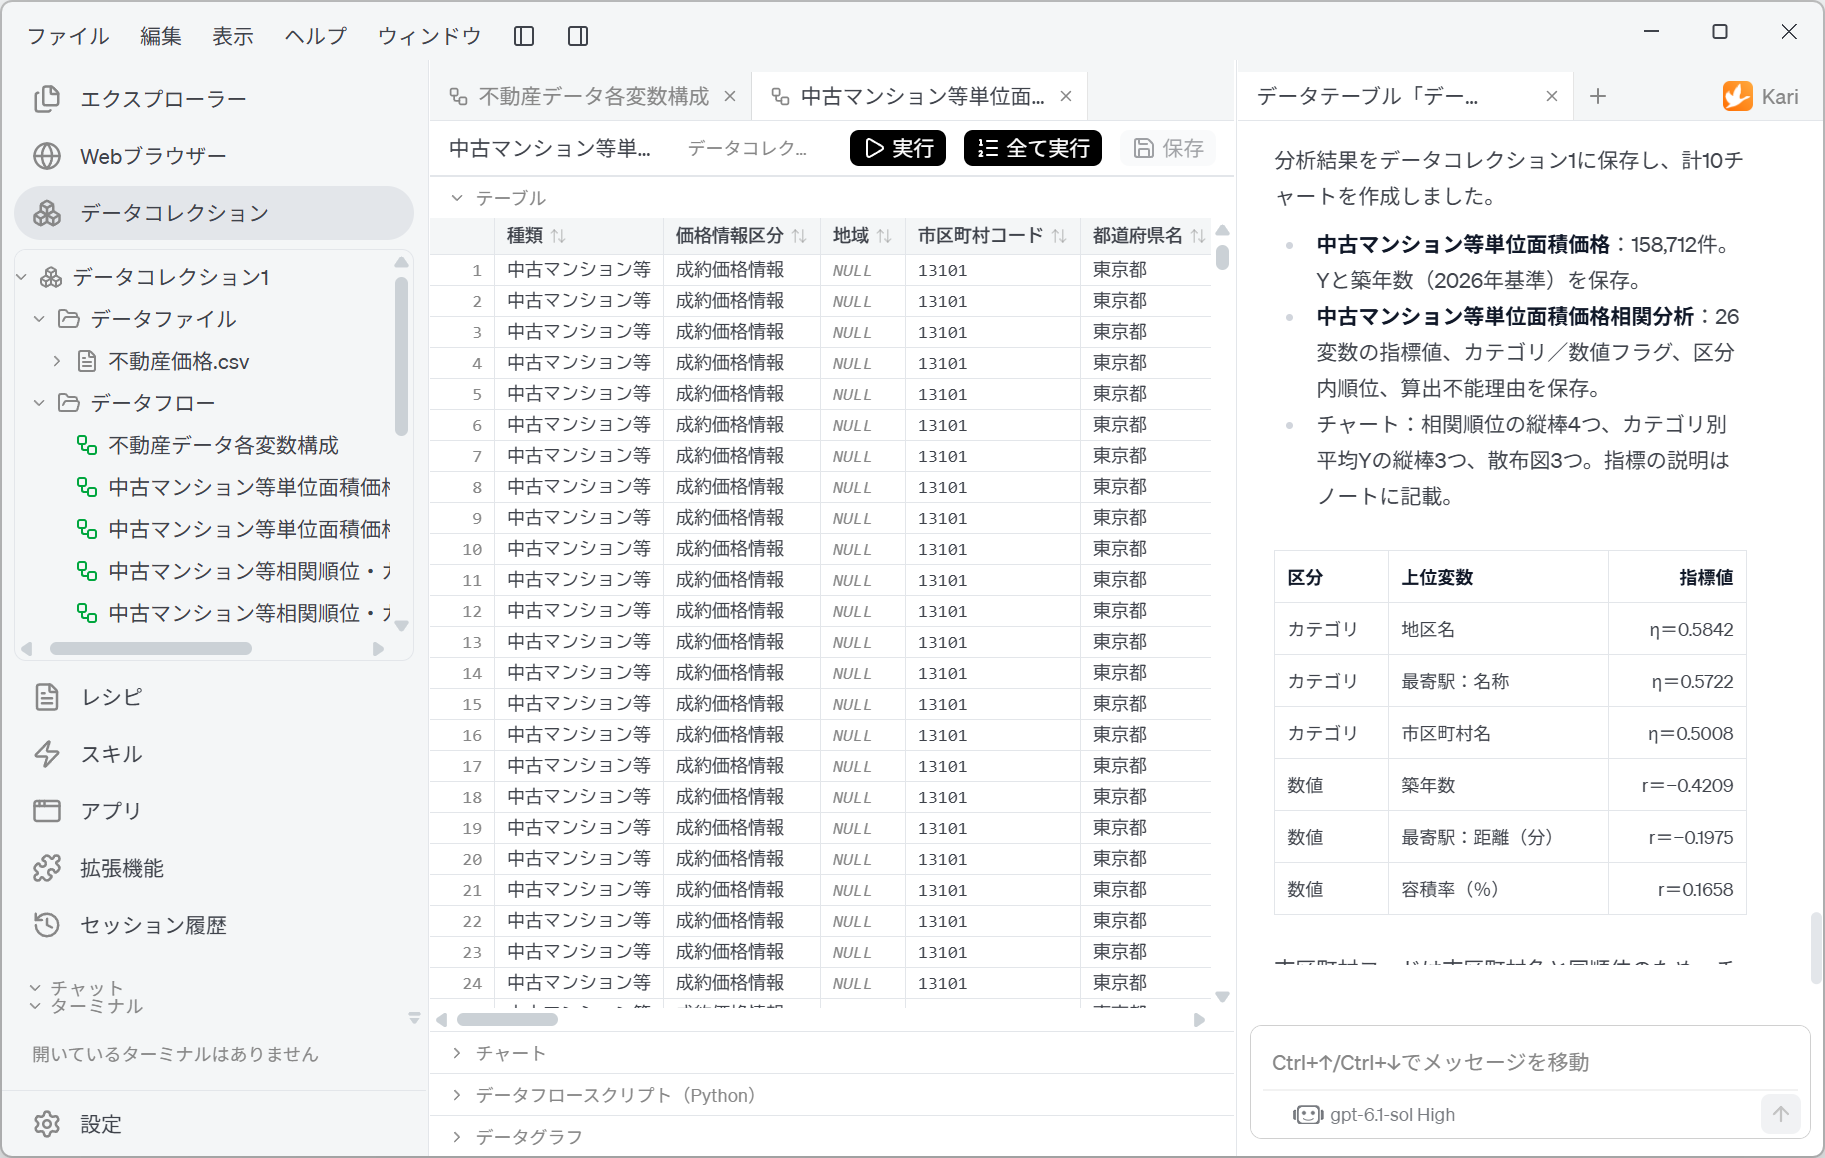Open the レシピ document icon
Viewport: 1825px width, 1158px height.
(x=47, y=697)
